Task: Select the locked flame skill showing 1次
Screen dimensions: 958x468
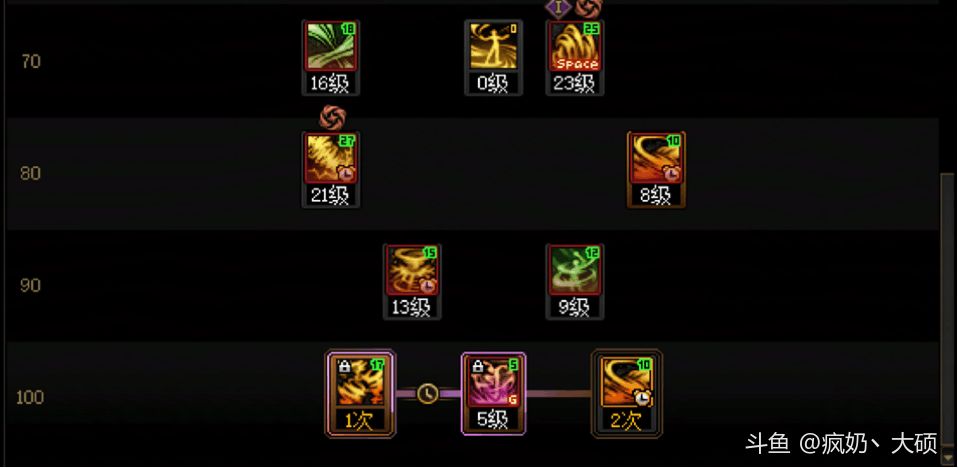Action: pos(360,382)
